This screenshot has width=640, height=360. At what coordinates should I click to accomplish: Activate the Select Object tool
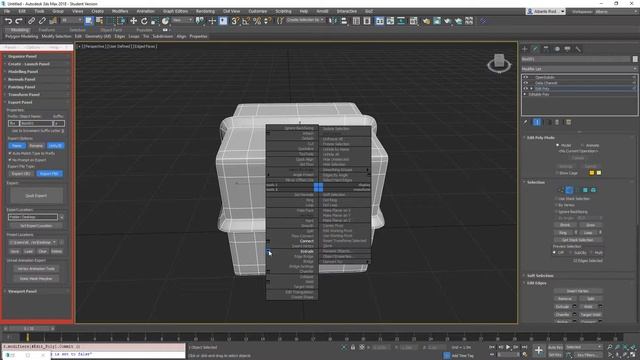pos(89,21)
